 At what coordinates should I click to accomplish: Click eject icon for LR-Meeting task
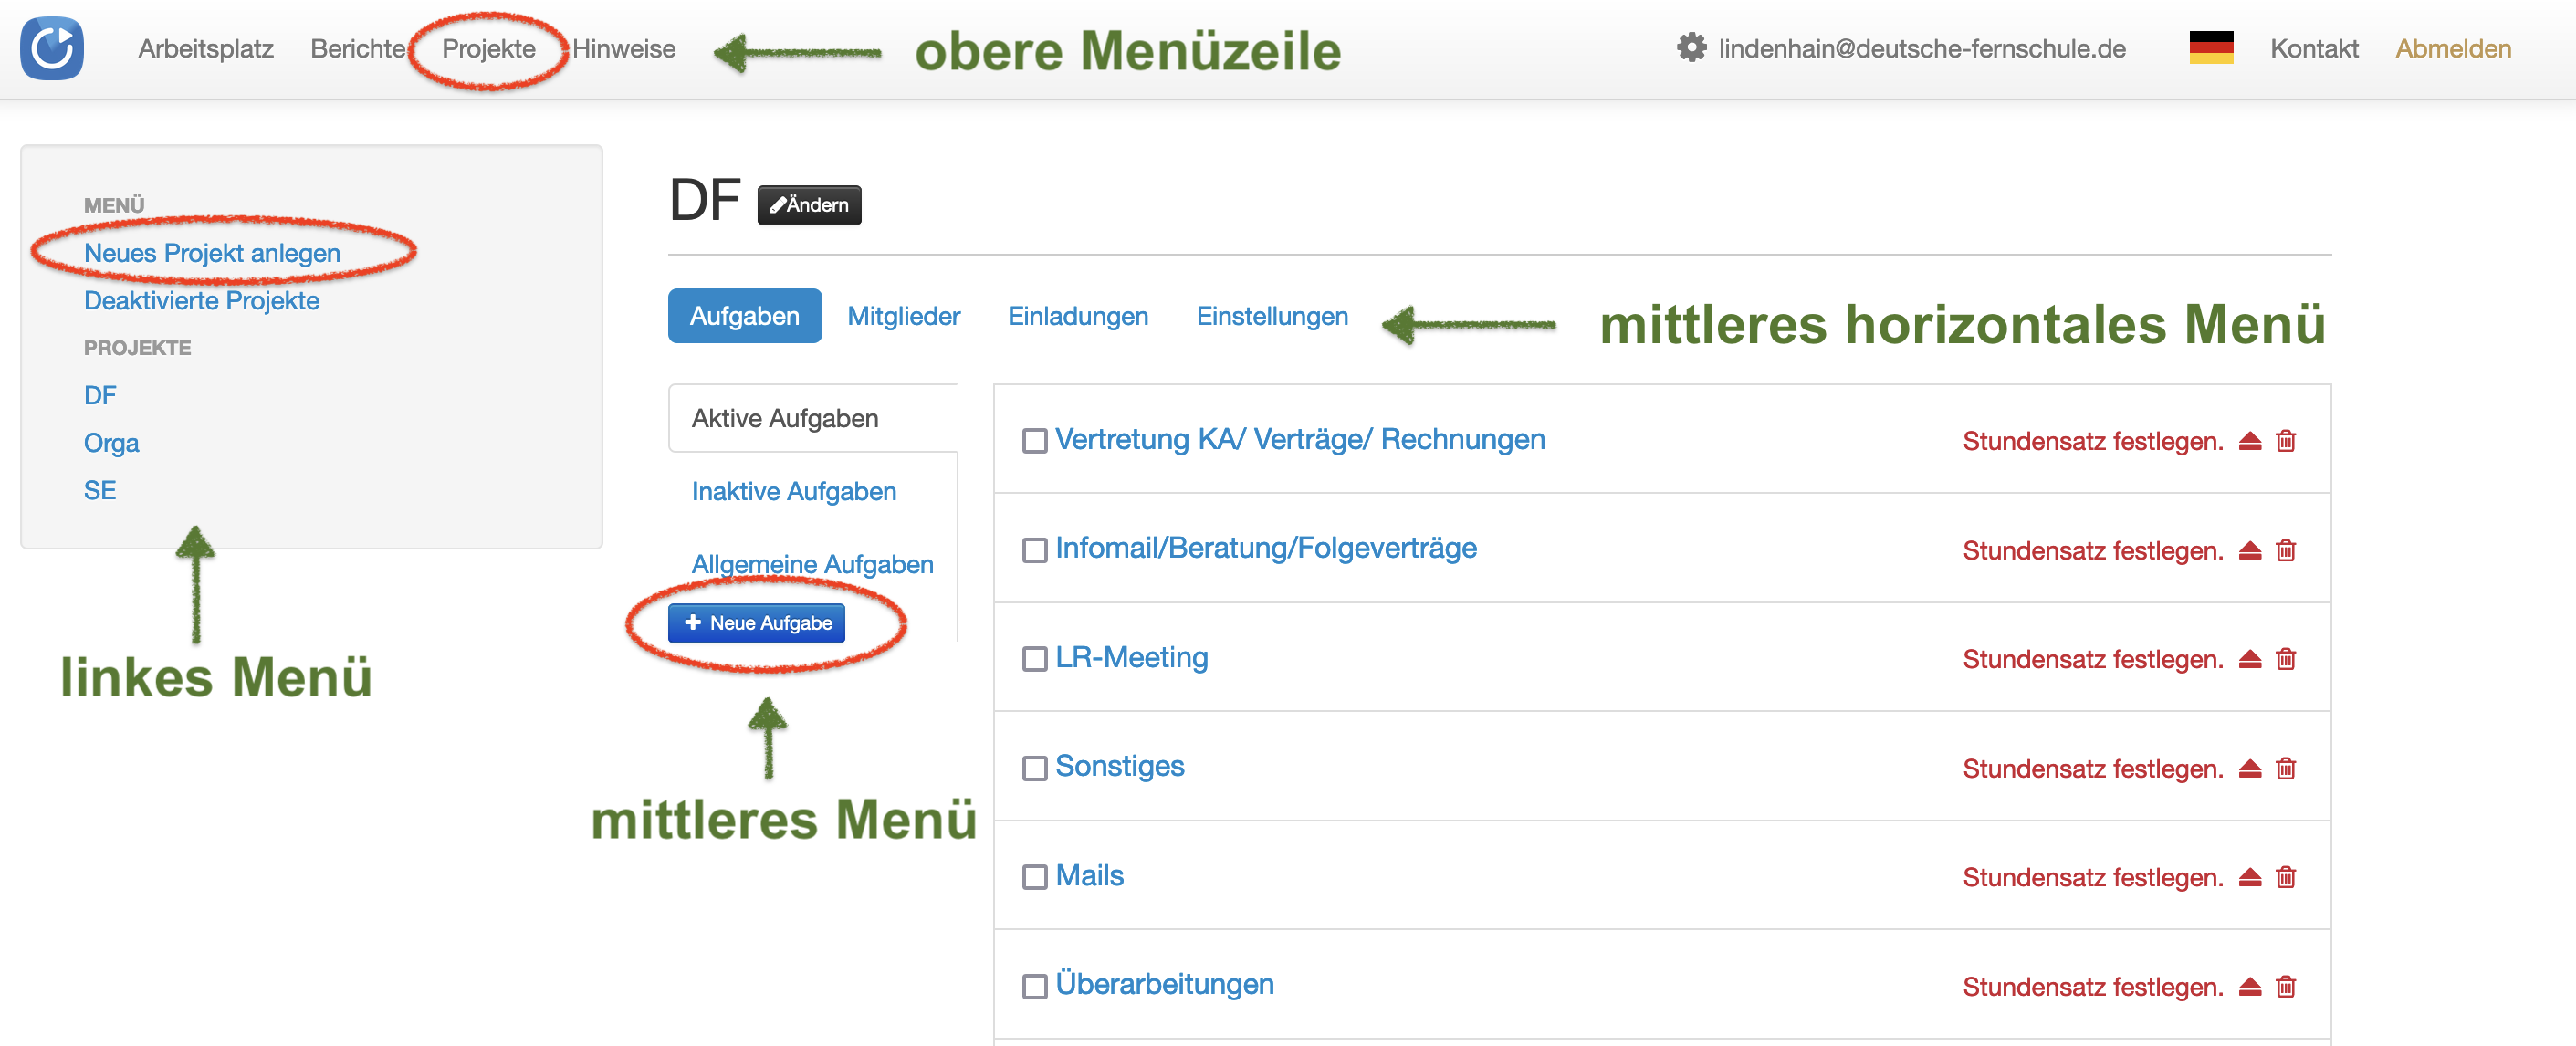coord(2249,659)
